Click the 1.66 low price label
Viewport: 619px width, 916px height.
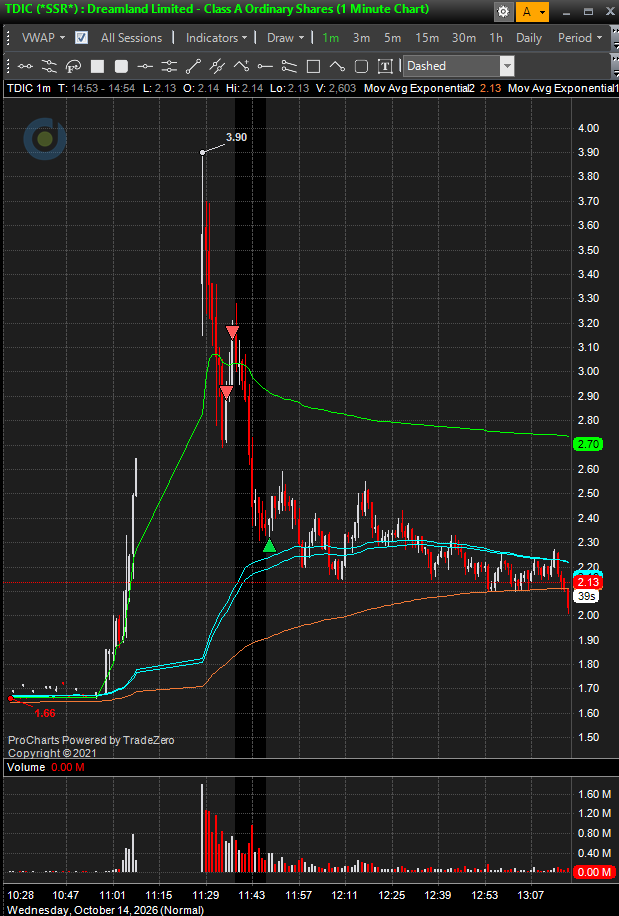point(45,713)
